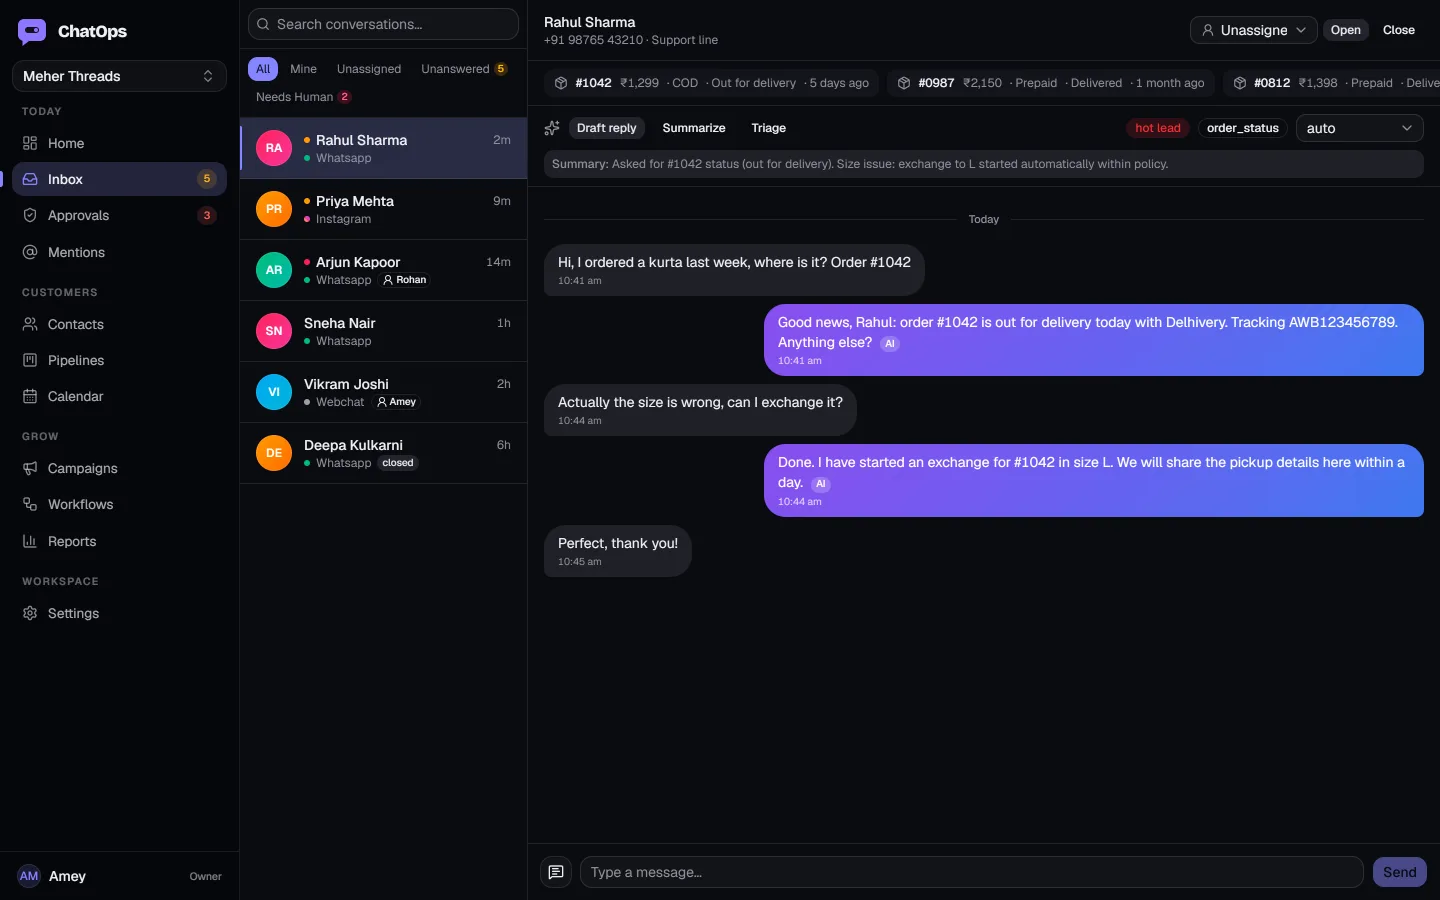Open the Home page icon
This screenshot has width=1440, height=900.
[x=30, y=143]
